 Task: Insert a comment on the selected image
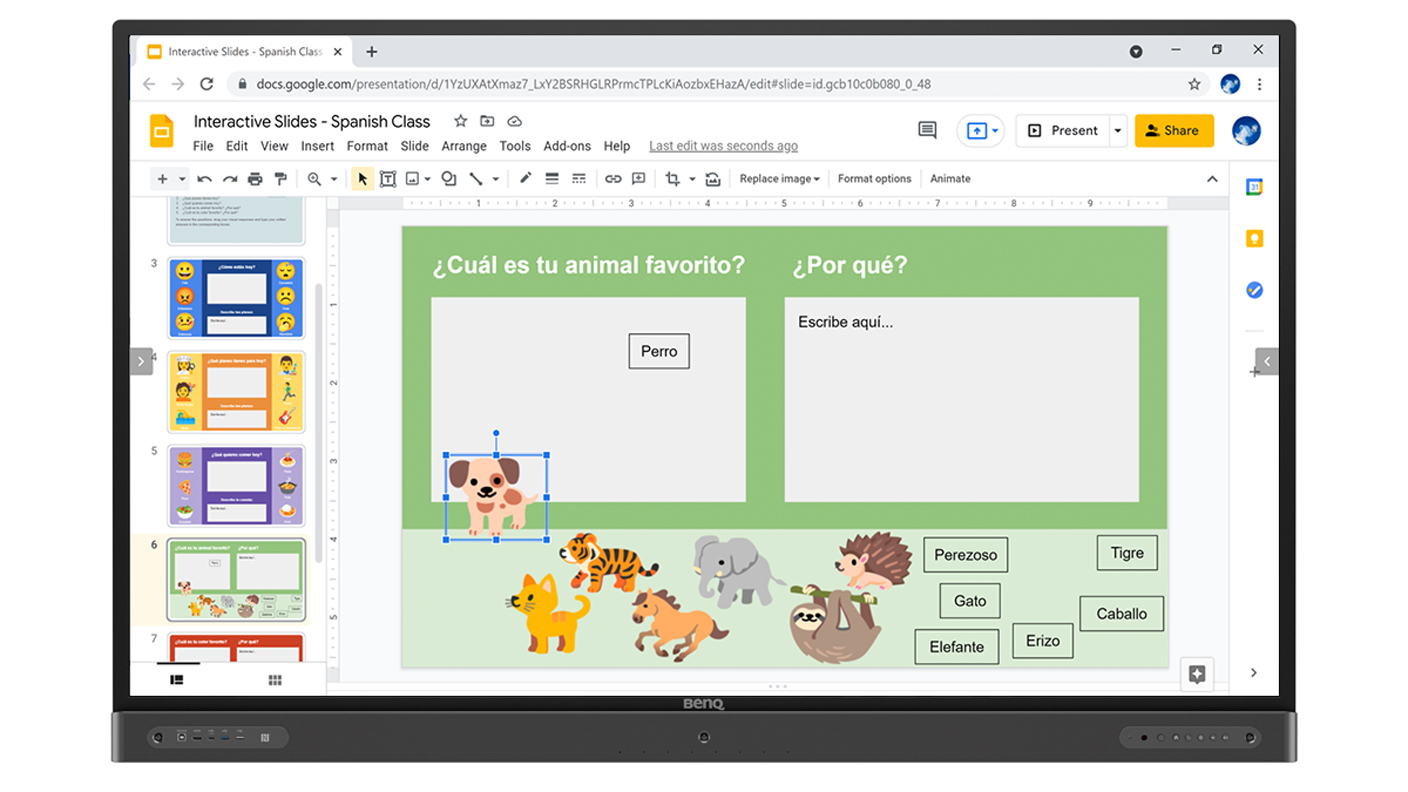[638, 178]
